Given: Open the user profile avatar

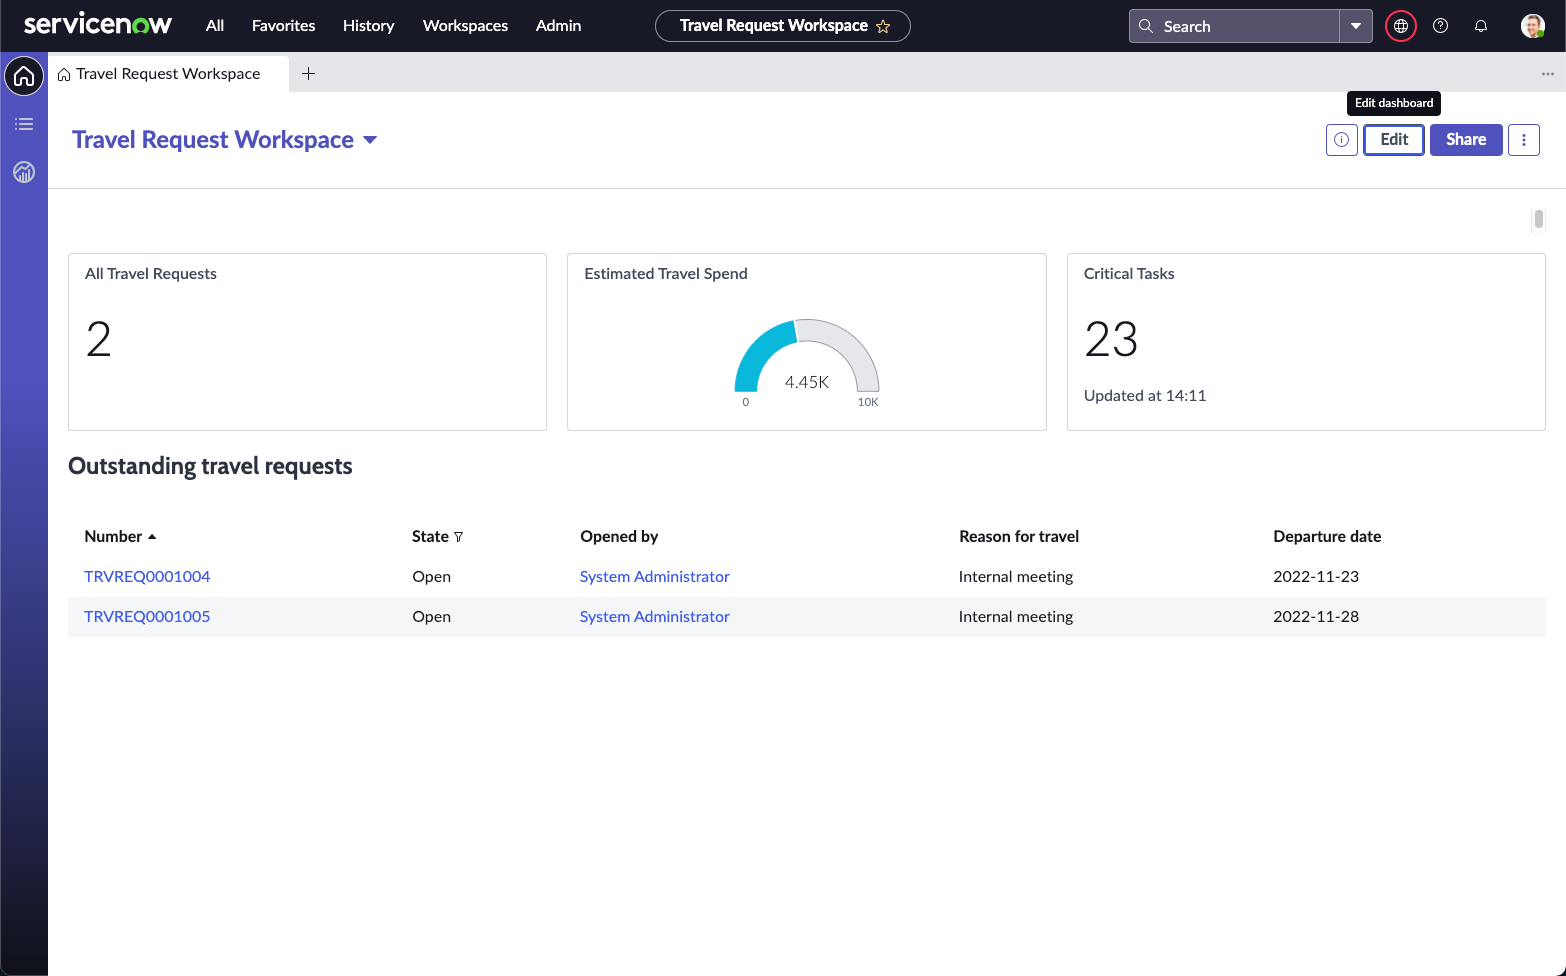Looking at the screenshot, I should coord(1533,26).
